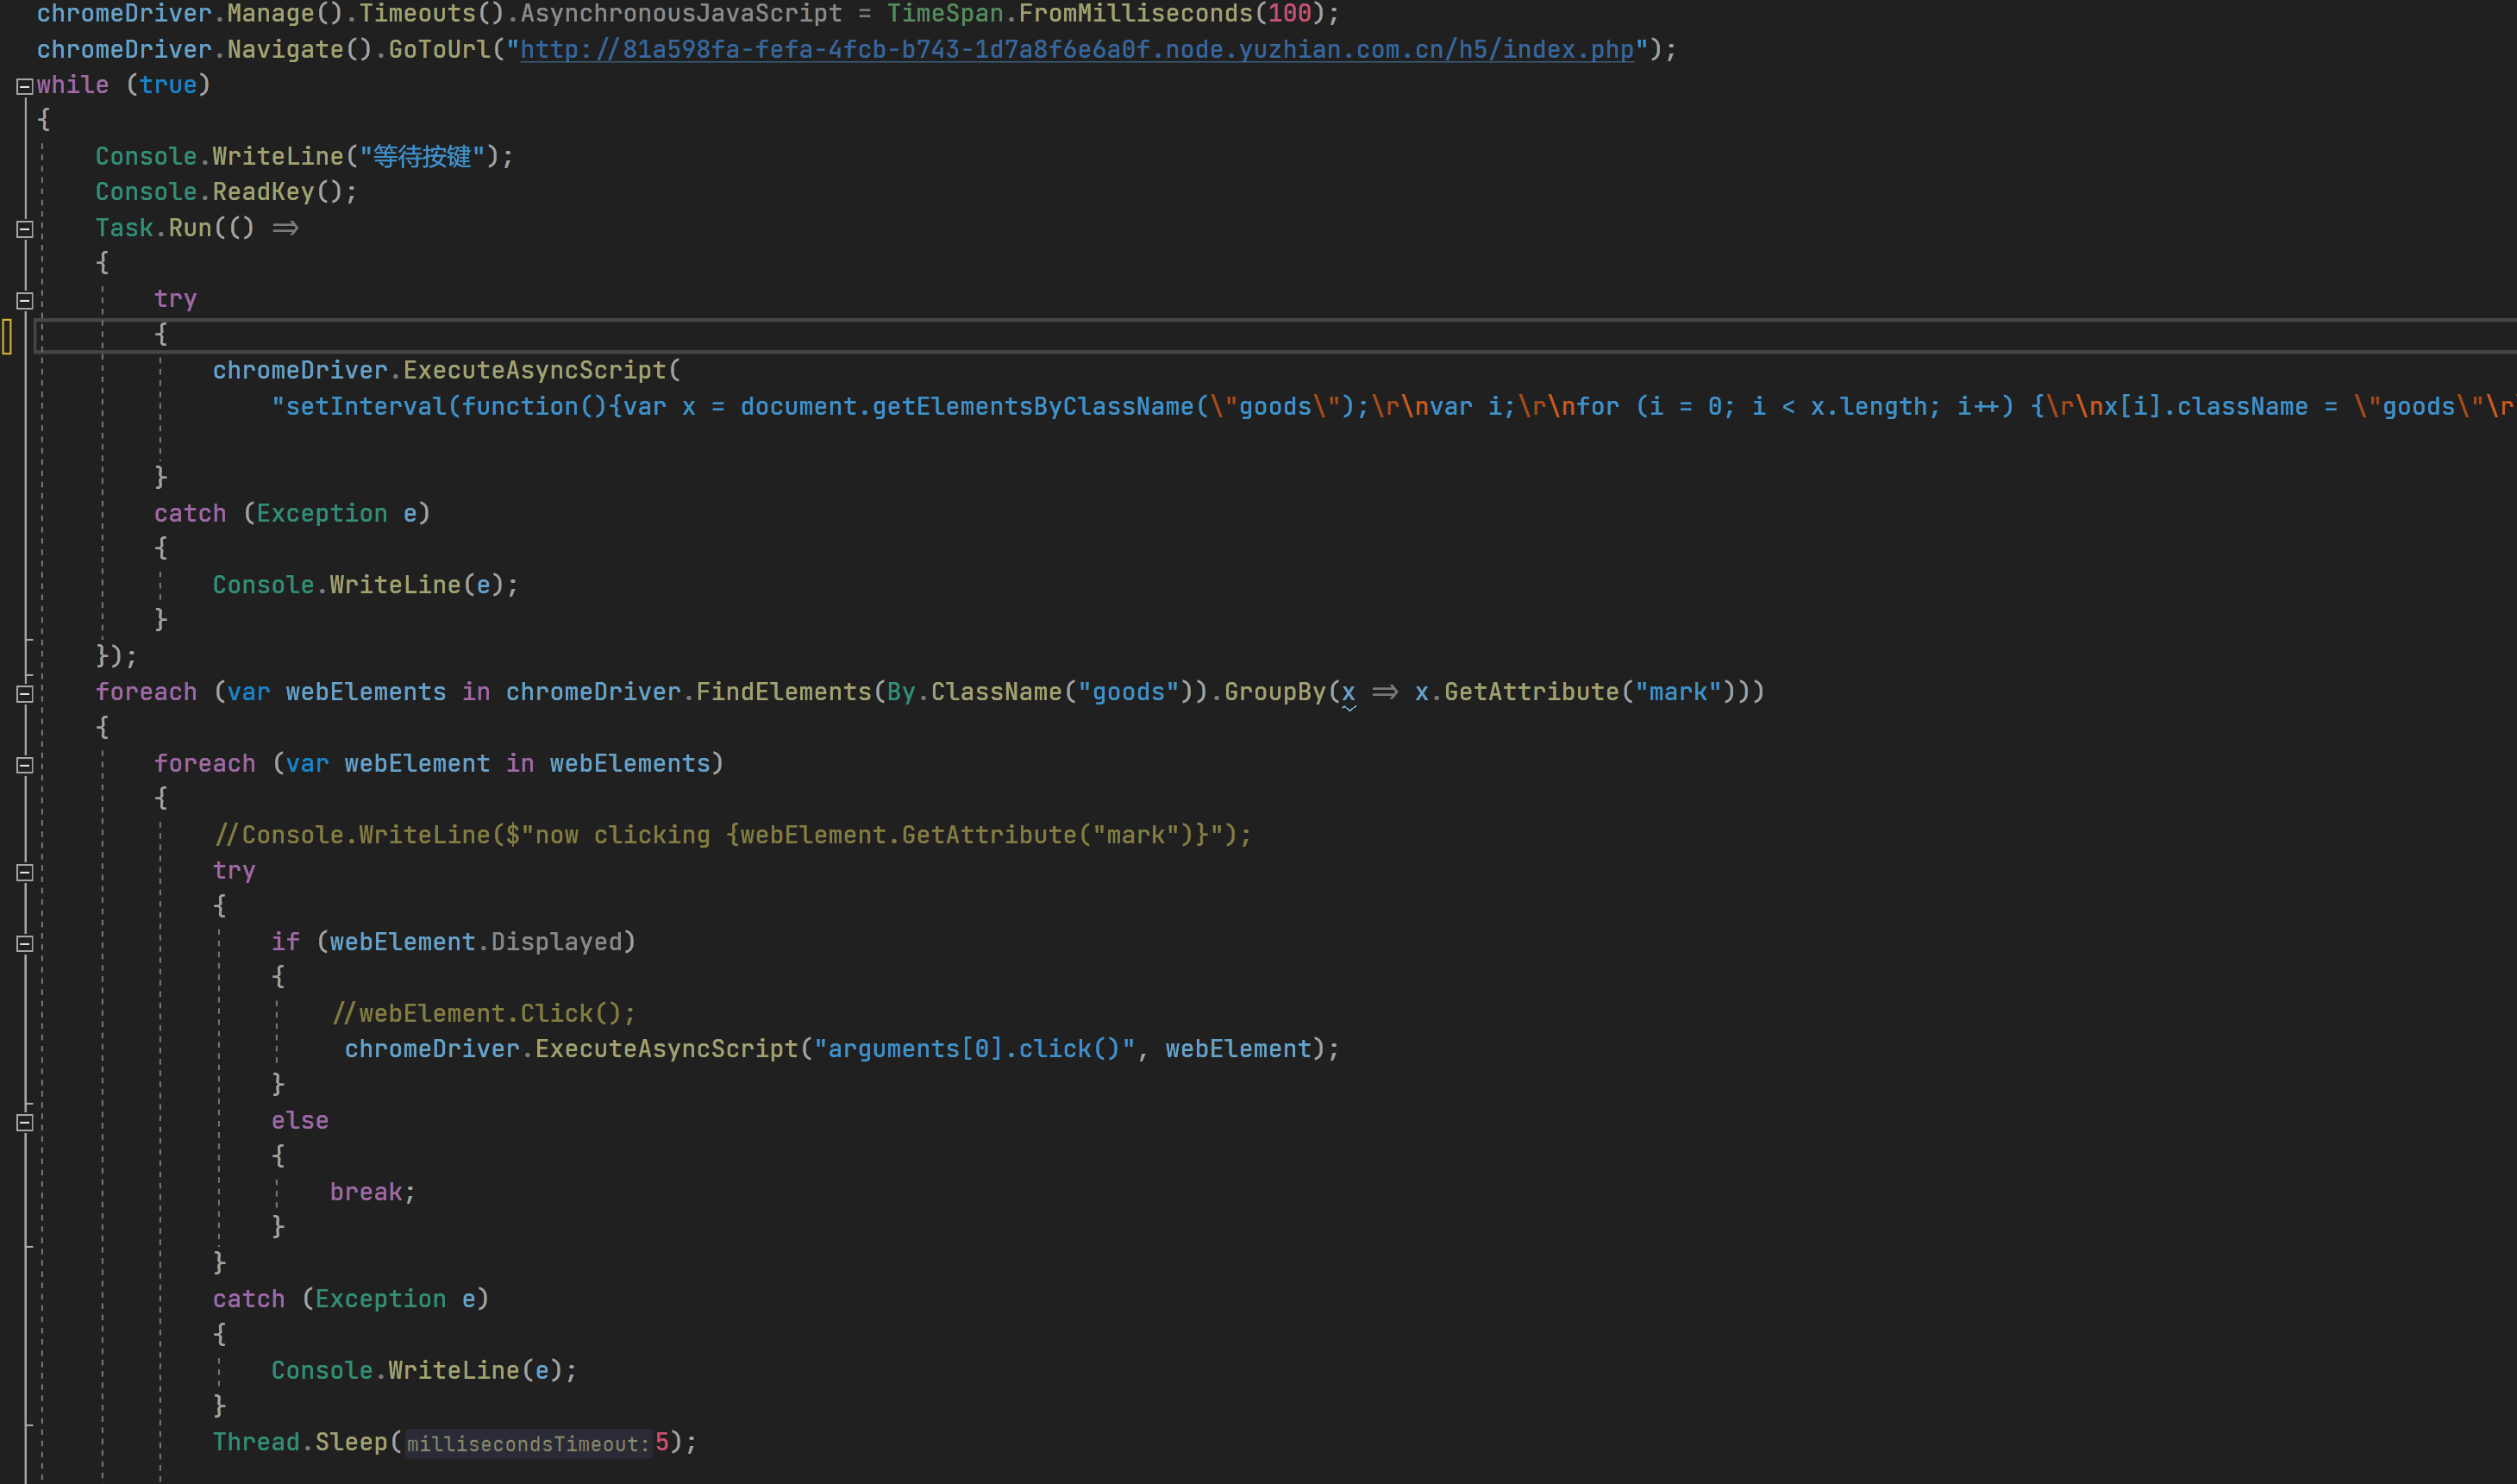Collapse the Task.Run lambda fold marker
Image resolution: width=2517 pixels, height=1484 pixels.
24,229
